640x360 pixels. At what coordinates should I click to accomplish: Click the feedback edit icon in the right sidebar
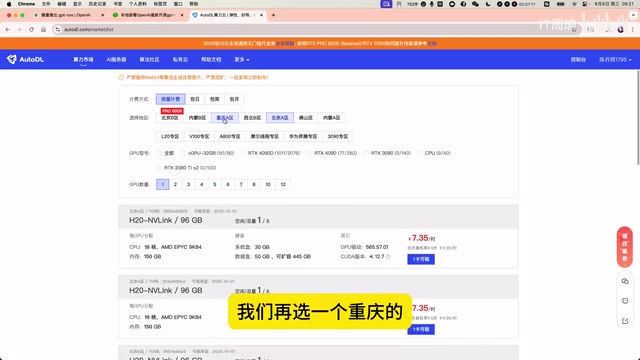pyautogui.click(x=625, y=321)
